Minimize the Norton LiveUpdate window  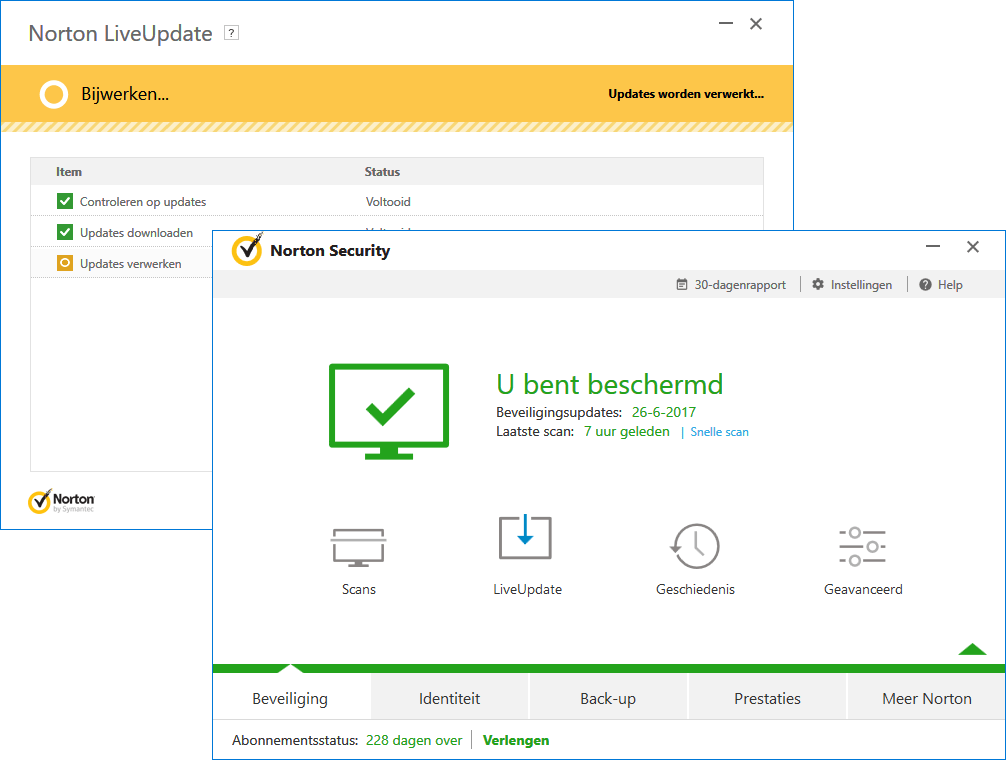coord(726,24)
